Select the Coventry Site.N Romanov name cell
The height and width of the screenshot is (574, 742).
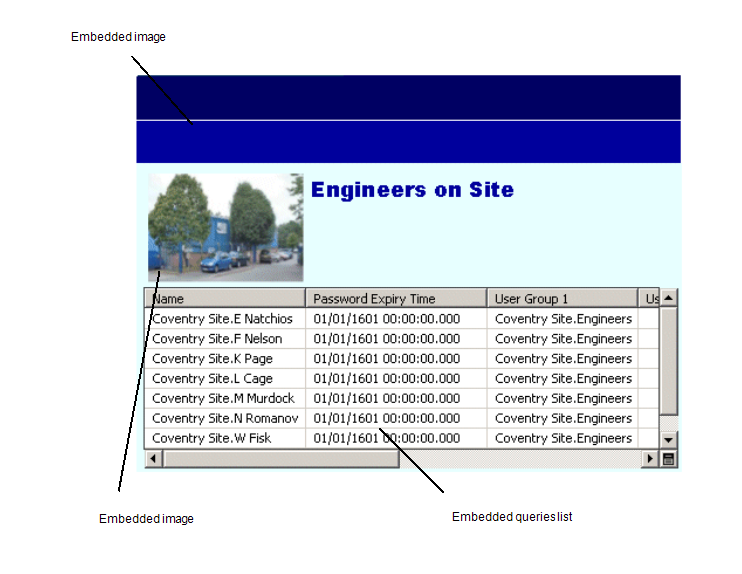pyautogui.click(x=225, y=418)
